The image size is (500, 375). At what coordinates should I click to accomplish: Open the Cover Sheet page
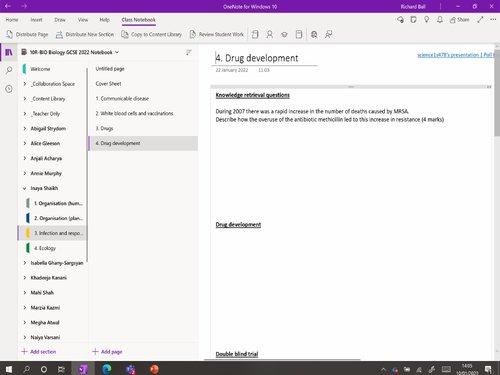[143, 84]
